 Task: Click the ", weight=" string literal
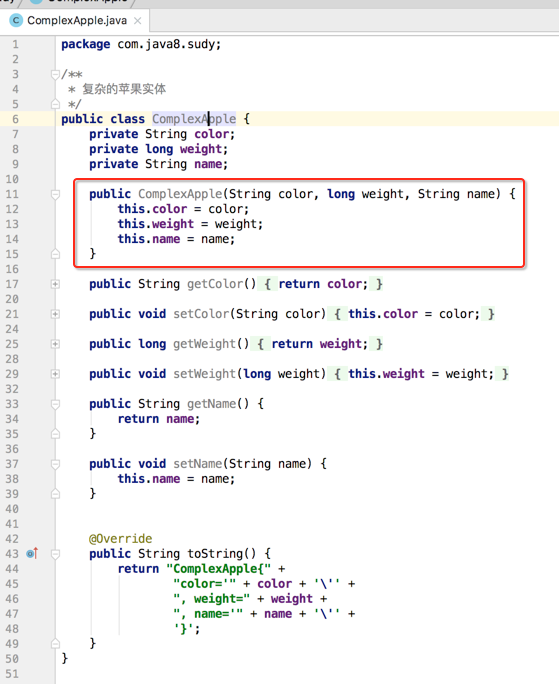tap(211, 598)
